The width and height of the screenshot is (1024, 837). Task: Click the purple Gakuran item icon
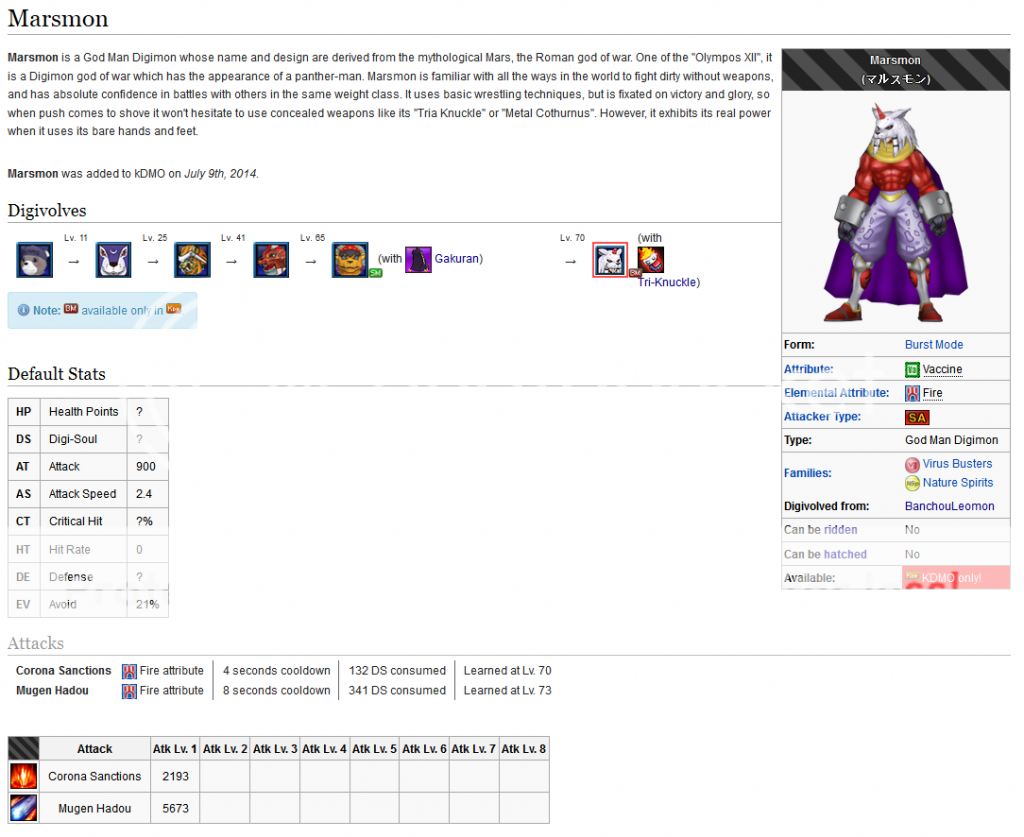418,260
